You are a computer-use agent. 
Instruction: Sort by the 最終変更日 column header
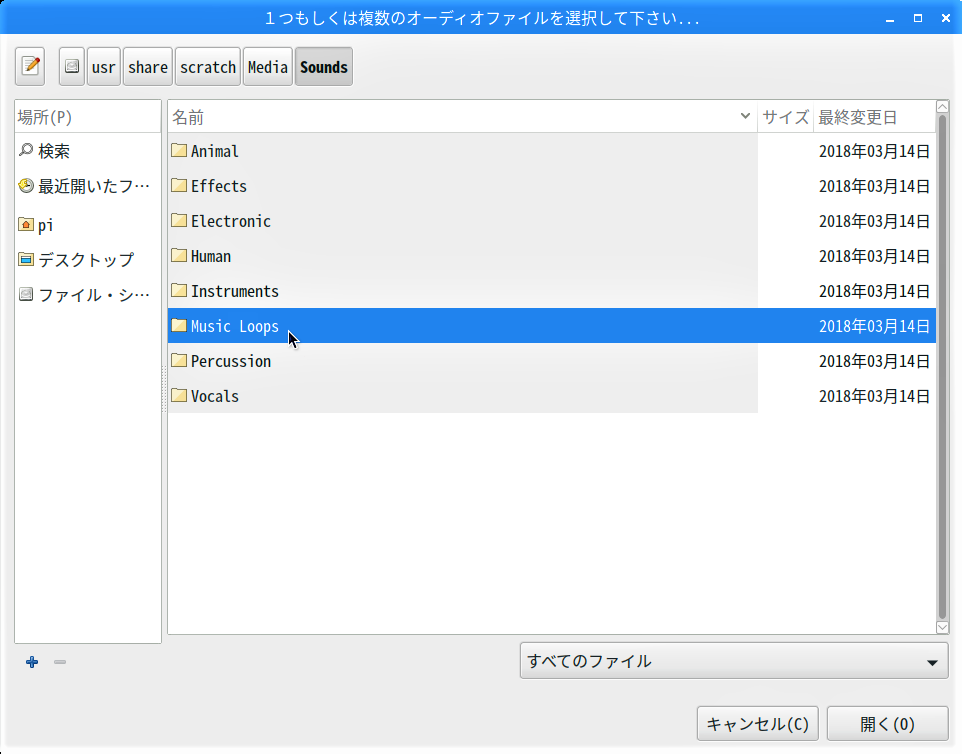pyautogui.click(x=874, y=117)
